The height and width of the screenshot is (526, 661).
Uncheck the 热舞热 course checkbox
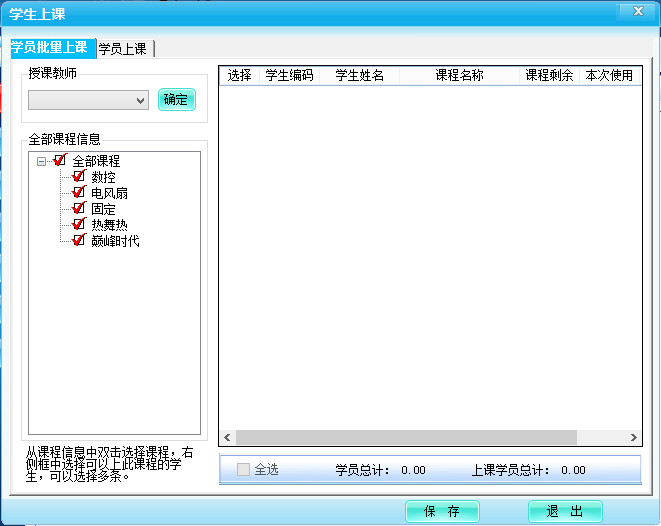click(79, 224)
